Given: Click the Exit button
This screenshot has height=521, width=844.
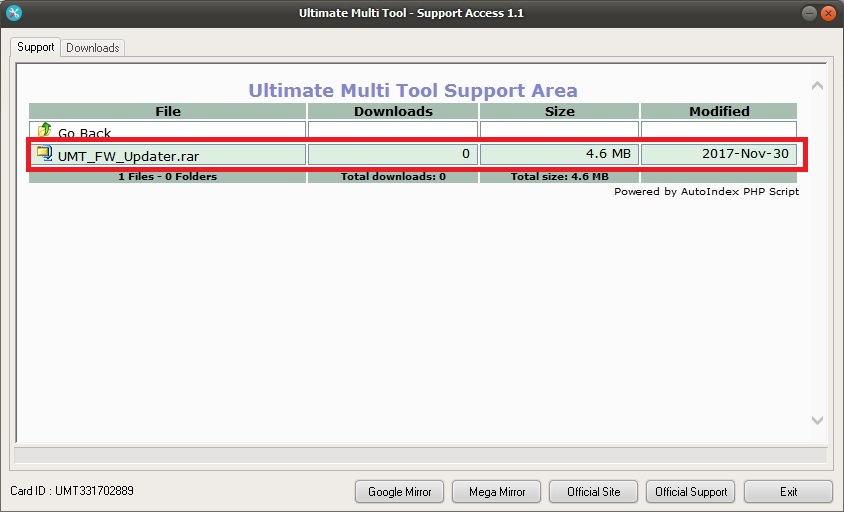Looking at the screenshot, I should point(788,491).
